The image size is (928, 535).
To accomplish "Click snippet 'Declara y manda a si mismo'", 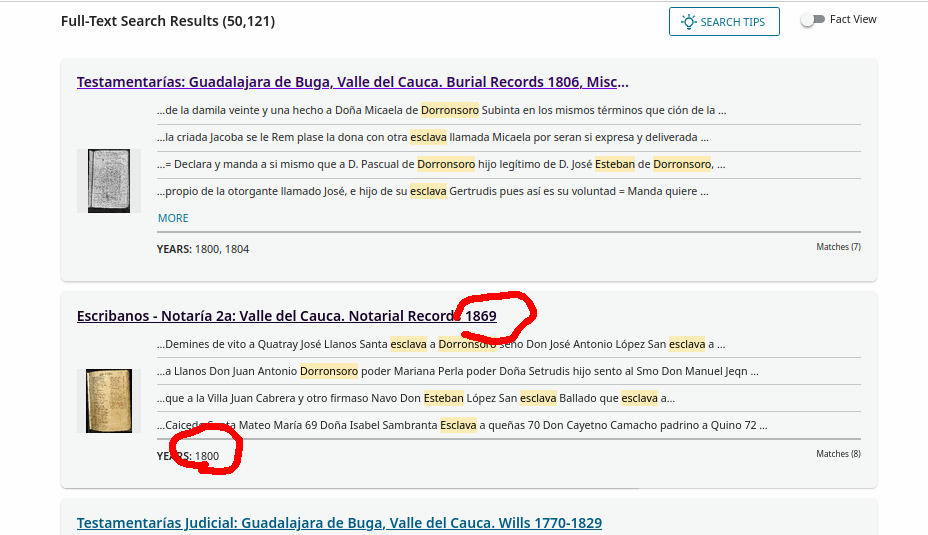I will (441, 164).
